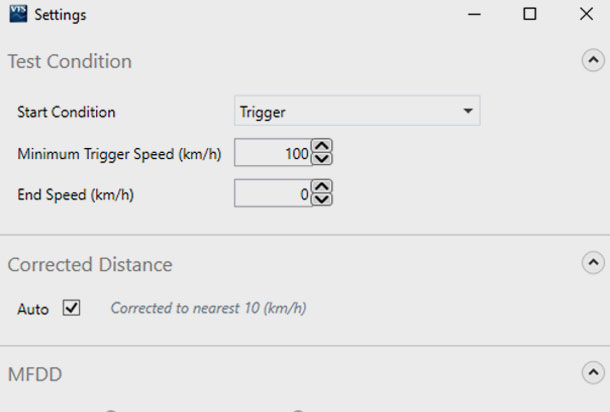Collapse the Corrected Distance section
The width and height of the screenshot is (610, 412).
592,263
